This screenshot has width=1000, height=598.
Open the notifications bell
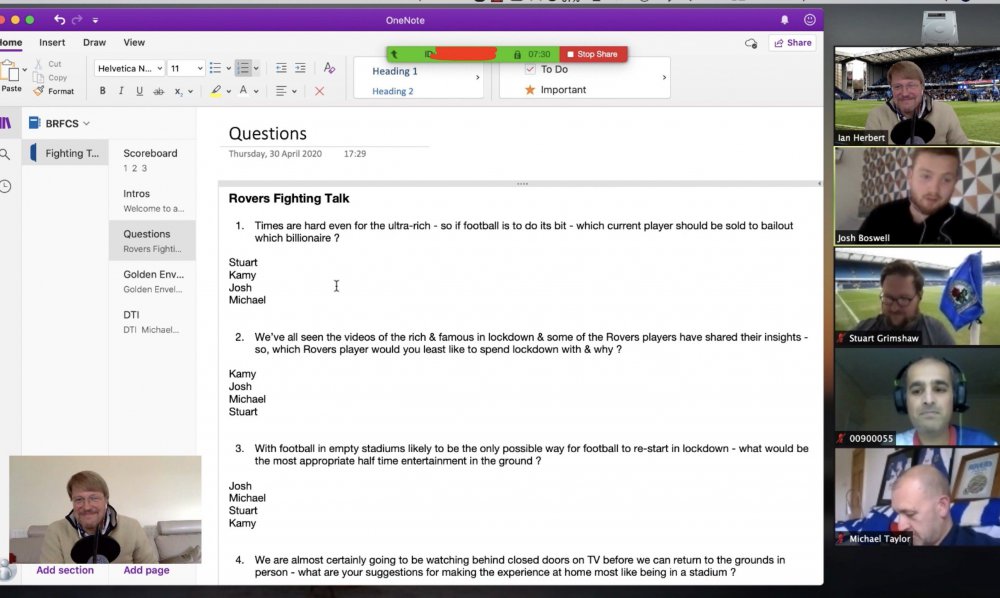click(x=784, y=20)
